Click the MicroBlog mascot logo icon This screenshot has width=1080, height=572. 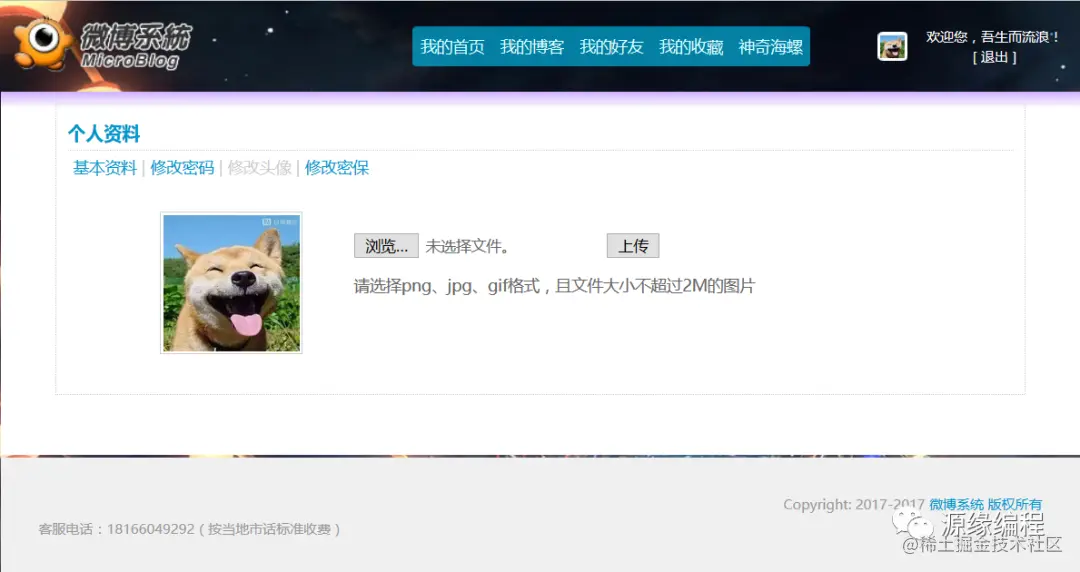(43, 43)
